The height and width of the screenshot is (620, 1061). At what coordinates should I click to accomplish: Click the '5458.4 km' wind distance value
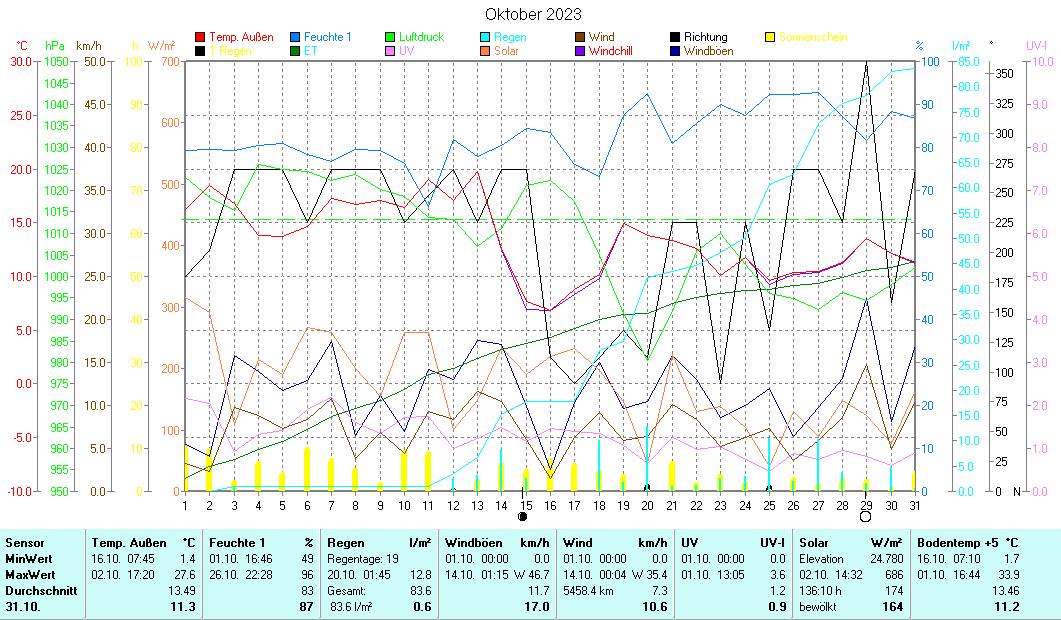coord(589,591)
